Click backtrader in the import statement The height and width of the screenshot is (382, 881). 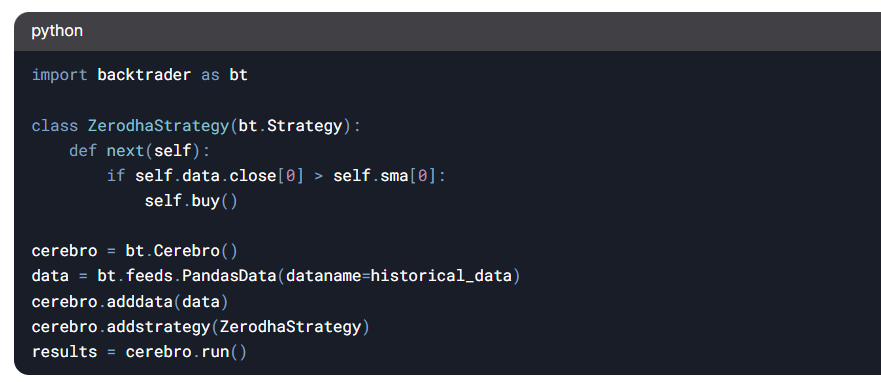144,75
